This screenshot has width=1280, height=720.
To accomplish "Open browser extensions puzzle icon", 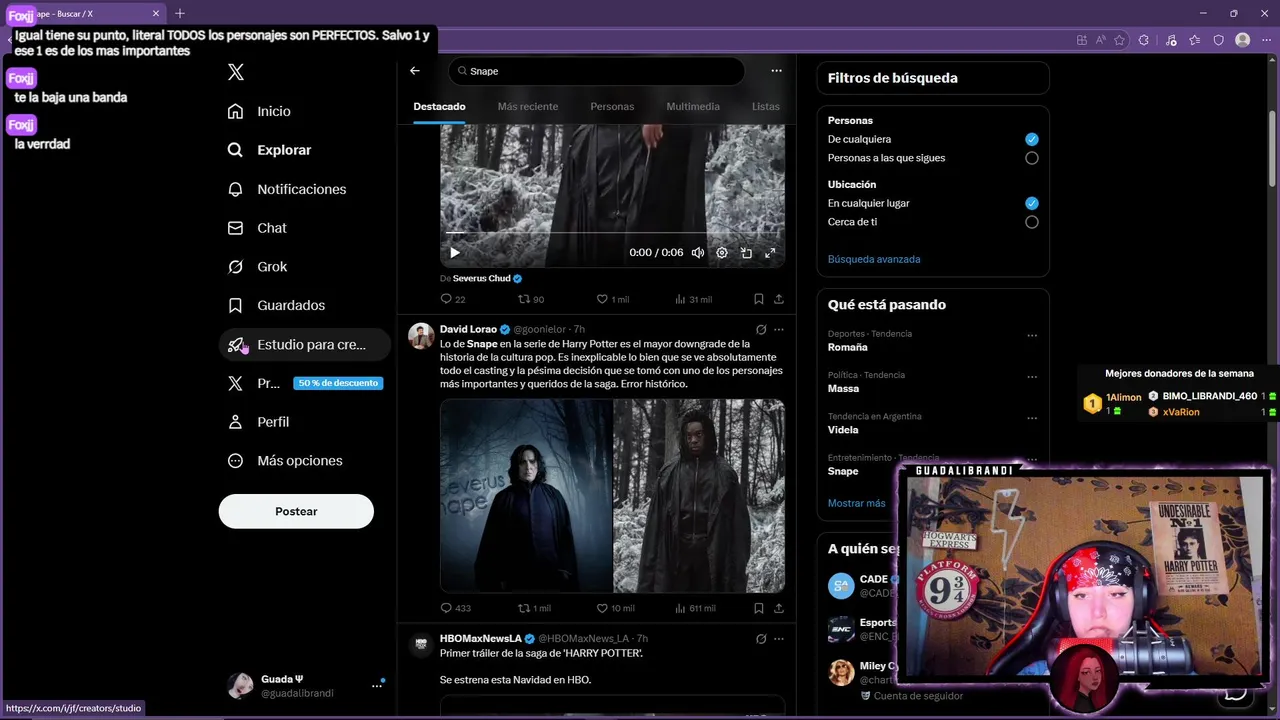I will pyautogui.click(x=1144, y=40).
